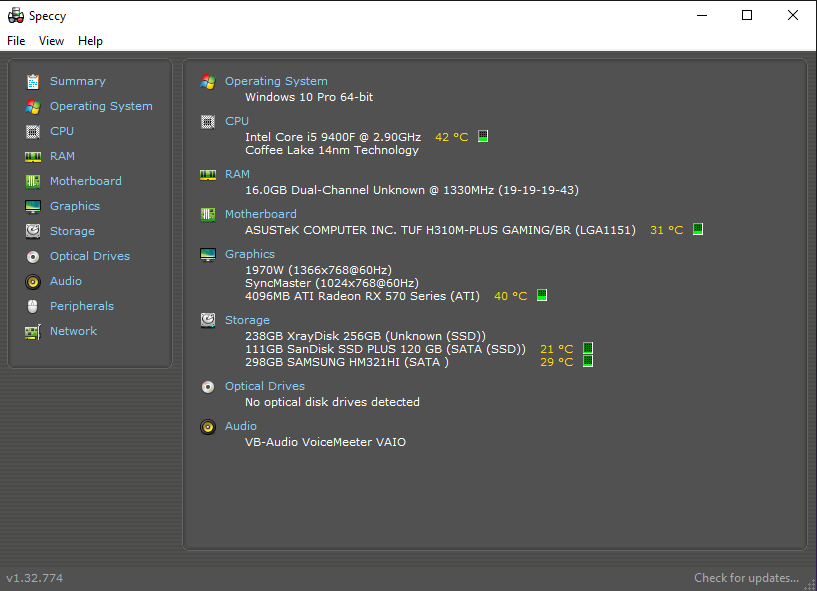Click the Audio speaker icon in sidebar
The width and height of the screenshot is (817, 591).
pyautogui.click(x=33, y=281)
